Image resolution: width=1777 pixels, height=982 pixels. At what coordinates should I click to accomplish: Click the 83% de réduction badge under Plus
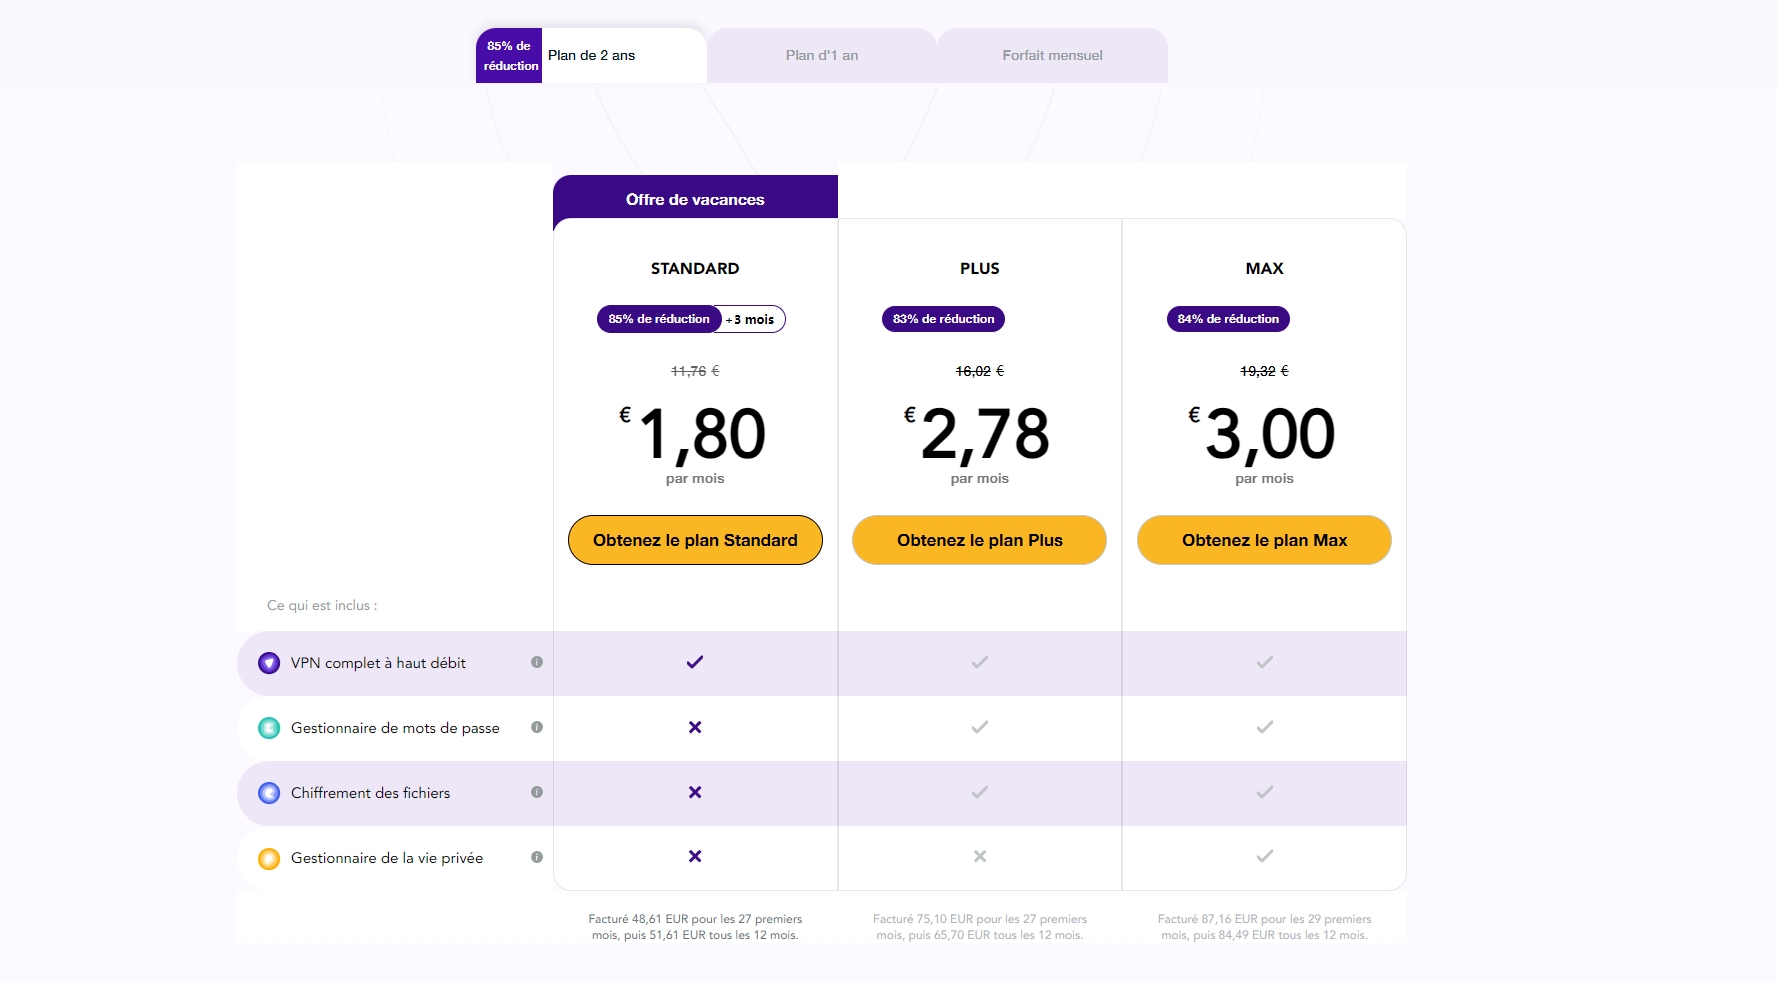point(943,319)
